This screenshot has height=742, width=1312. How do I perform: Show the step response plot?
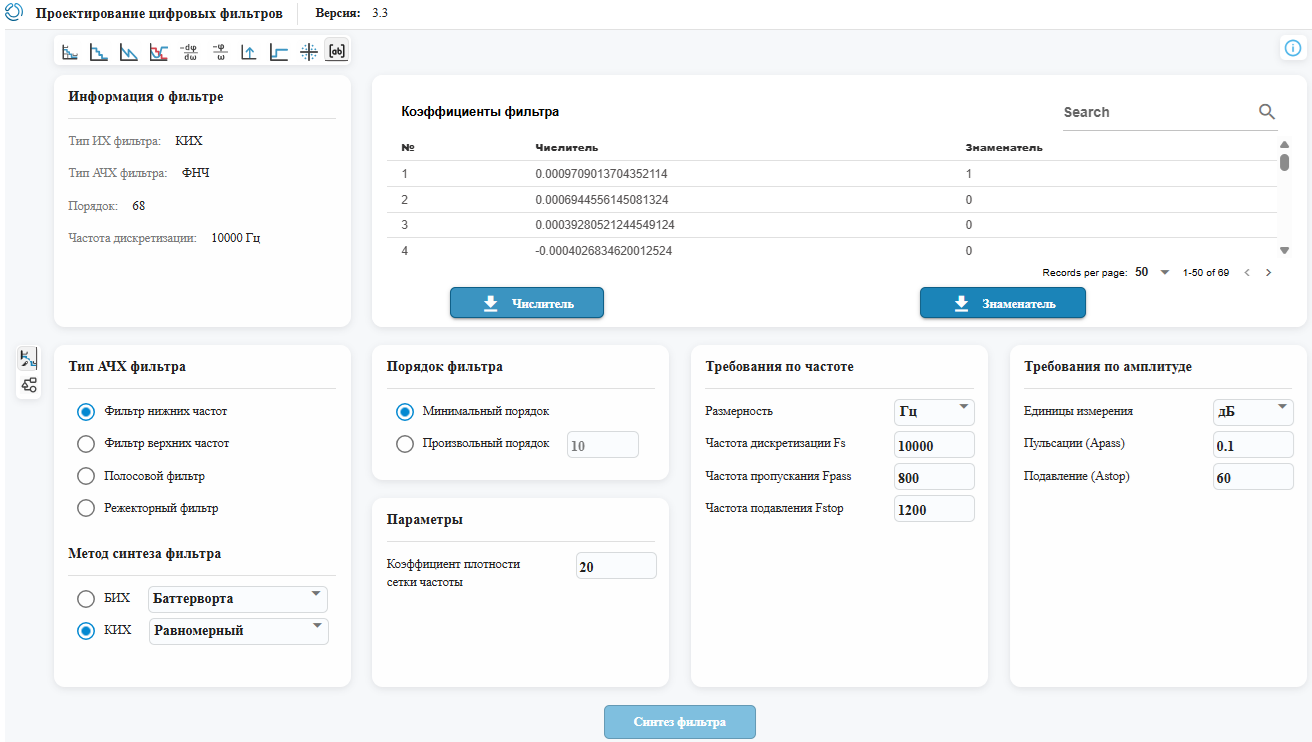tap(279, 52)
